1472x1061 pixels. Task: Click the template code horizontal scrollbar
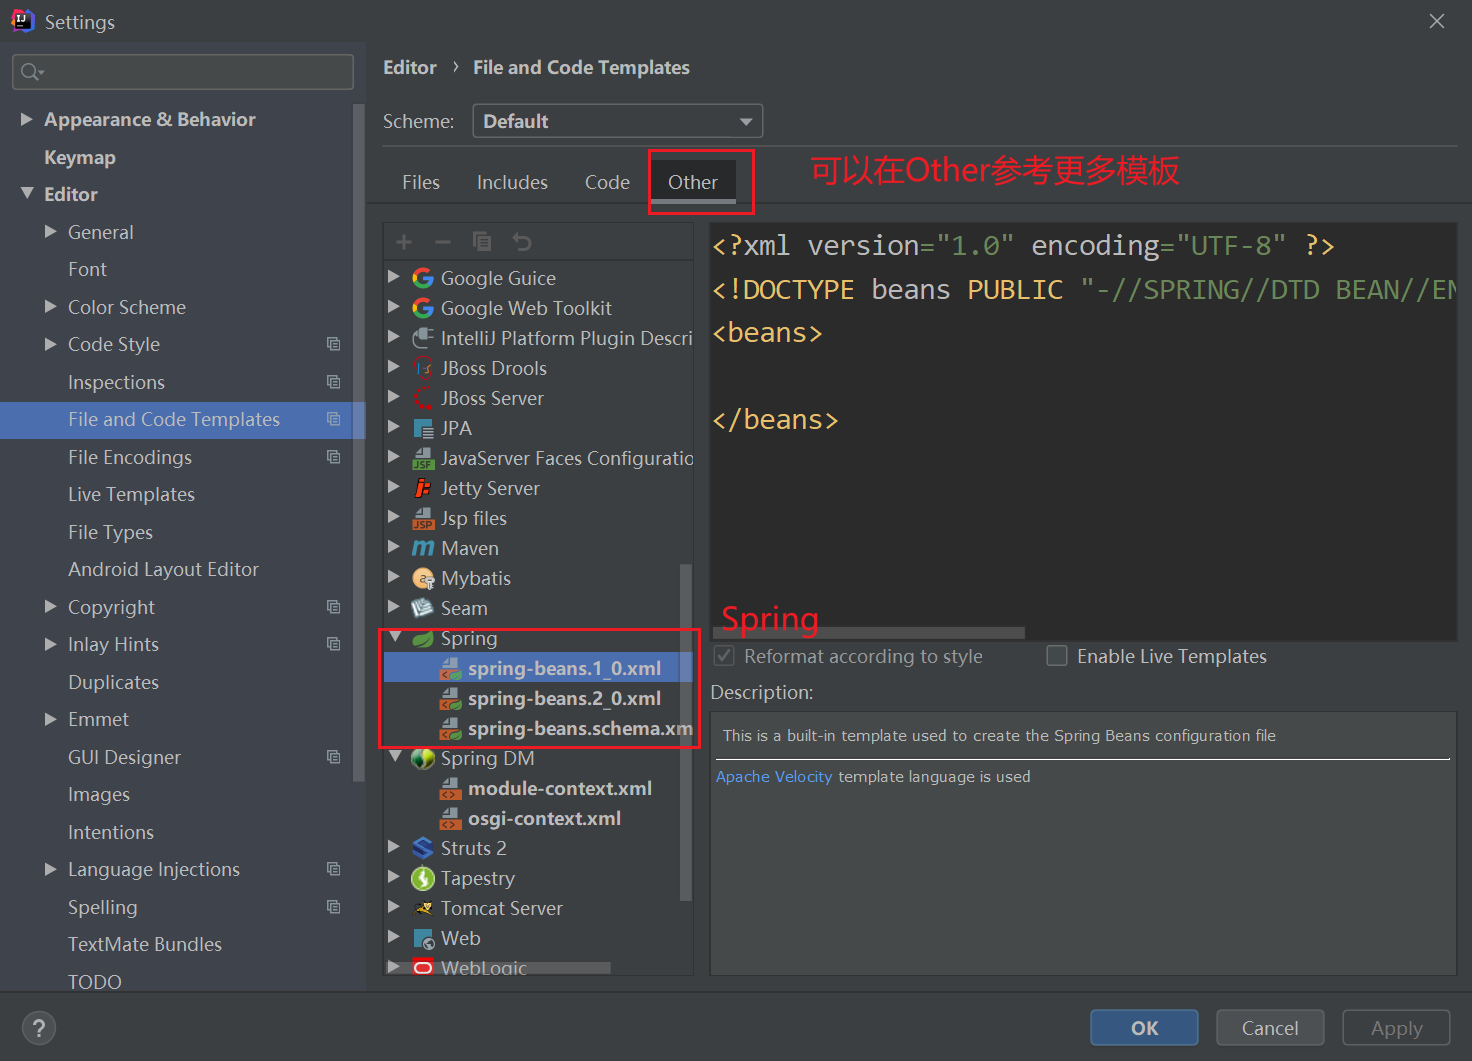coord(869,633)
